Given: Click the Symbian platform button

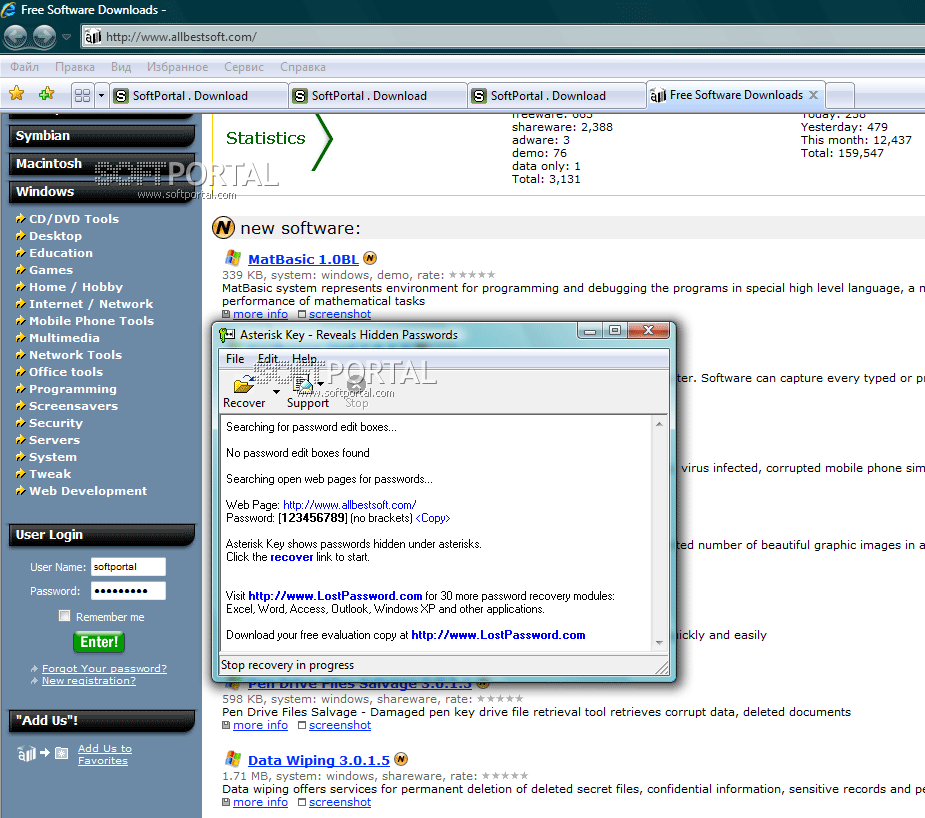Looking at the screenshot, I should click(x=101, y=136).
